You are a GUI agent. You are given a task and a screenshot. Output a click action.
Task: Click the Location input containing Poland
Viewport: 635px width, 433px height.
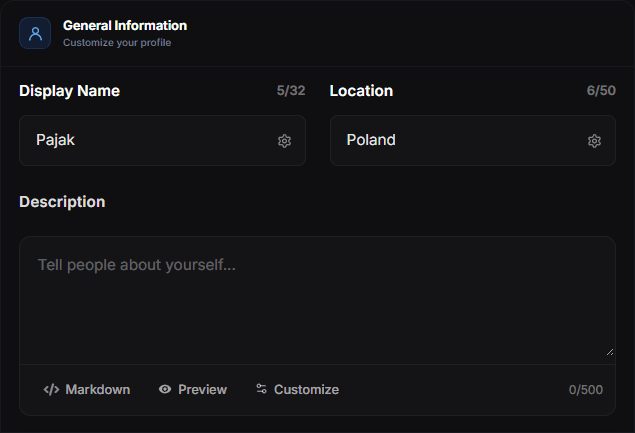click(x=473, y=141)
